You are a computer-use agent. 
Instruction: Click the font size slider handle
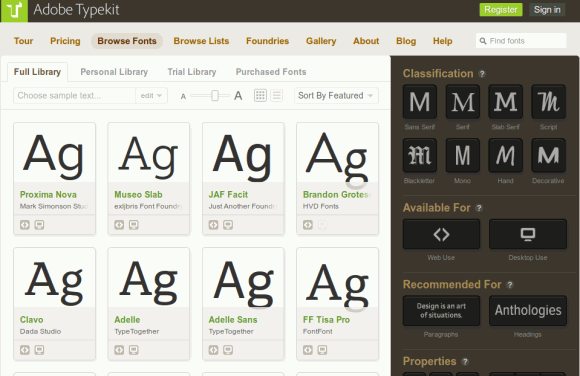point(215,95)
